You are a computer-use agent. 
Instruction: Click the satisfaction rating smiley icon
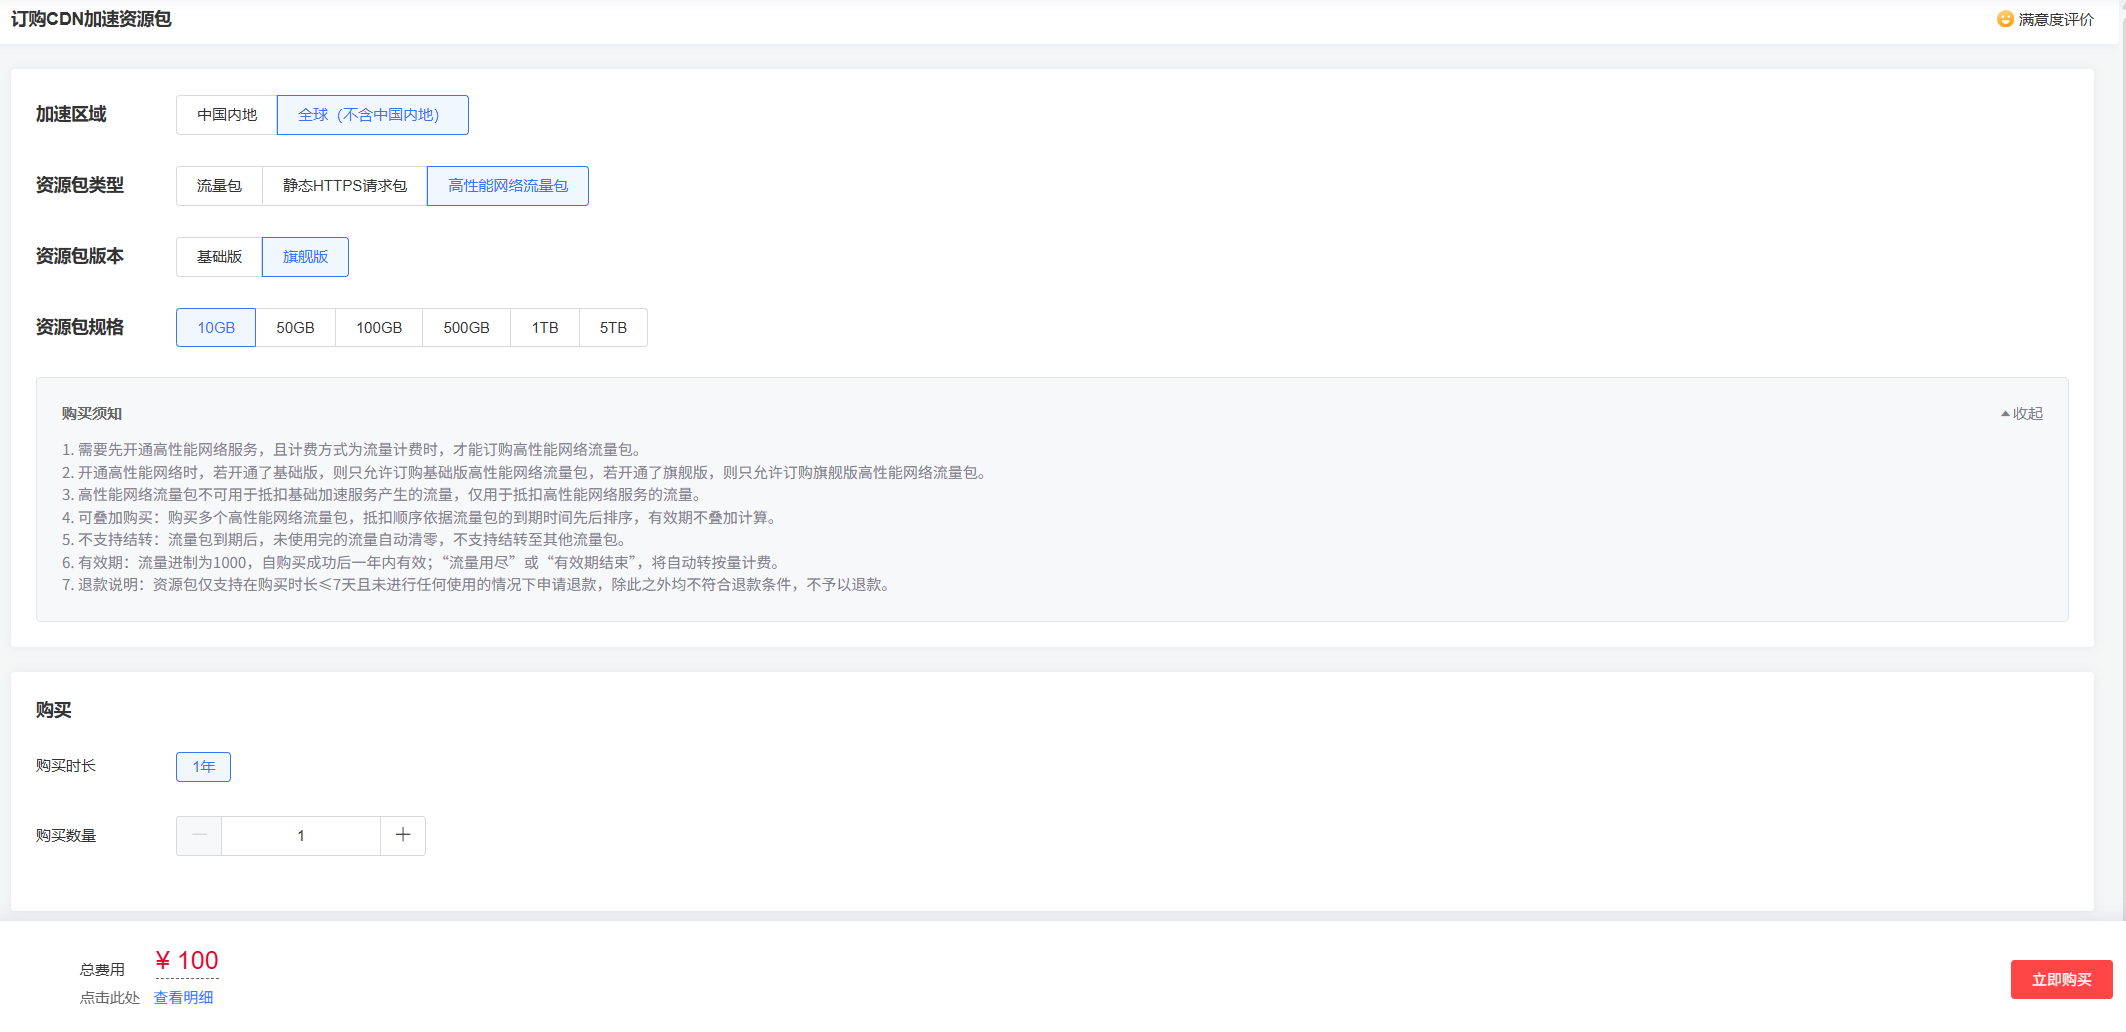point(2004,19)
